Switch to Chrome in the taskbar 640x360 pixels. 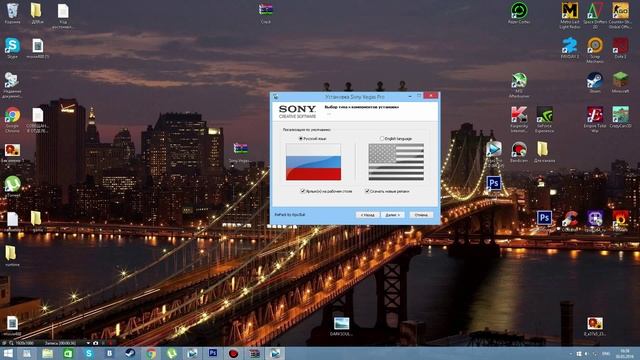click(151, 353)
